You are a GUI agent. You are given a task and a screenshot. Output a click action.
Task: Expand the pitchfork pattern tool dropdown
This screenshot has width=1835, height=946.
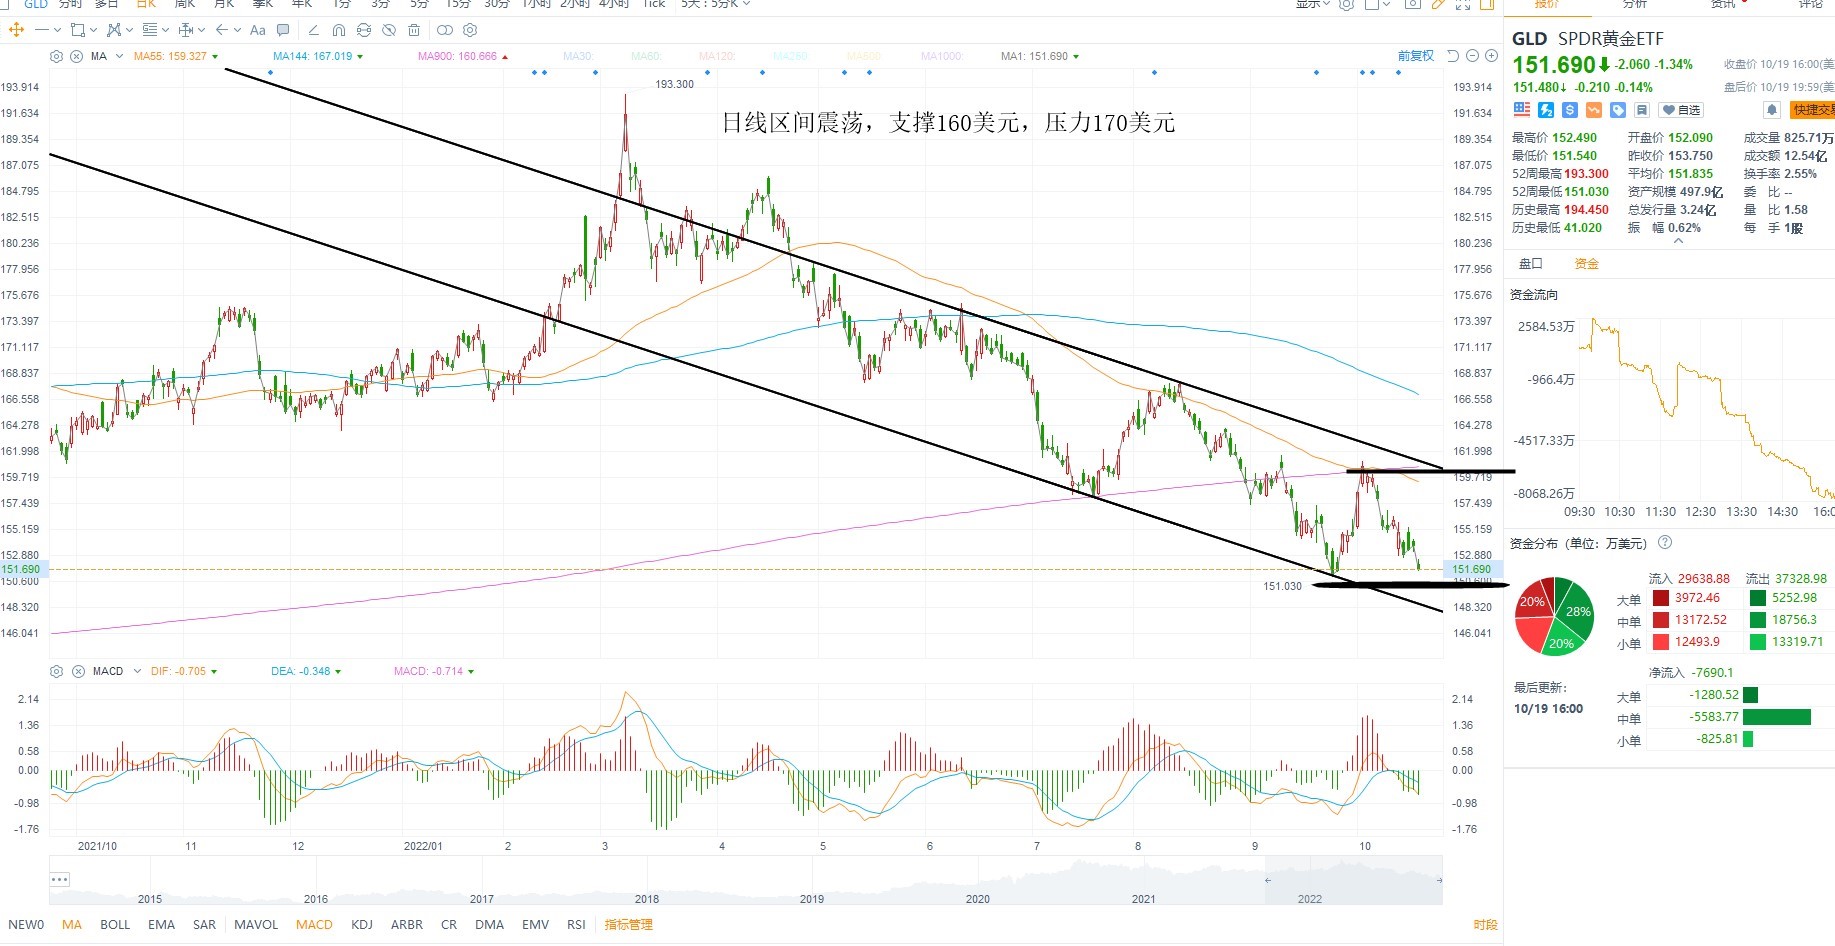coord(129,30)
